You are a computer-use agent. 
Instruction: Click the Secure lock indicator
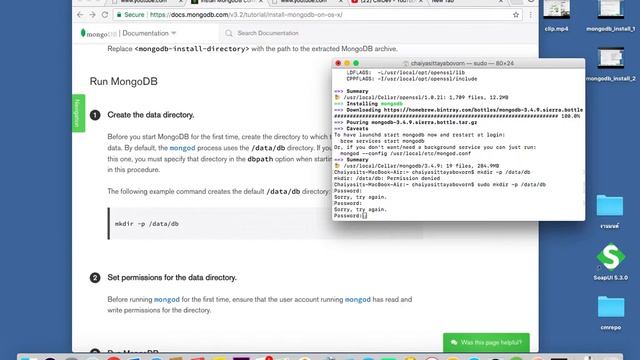(131, 15)
